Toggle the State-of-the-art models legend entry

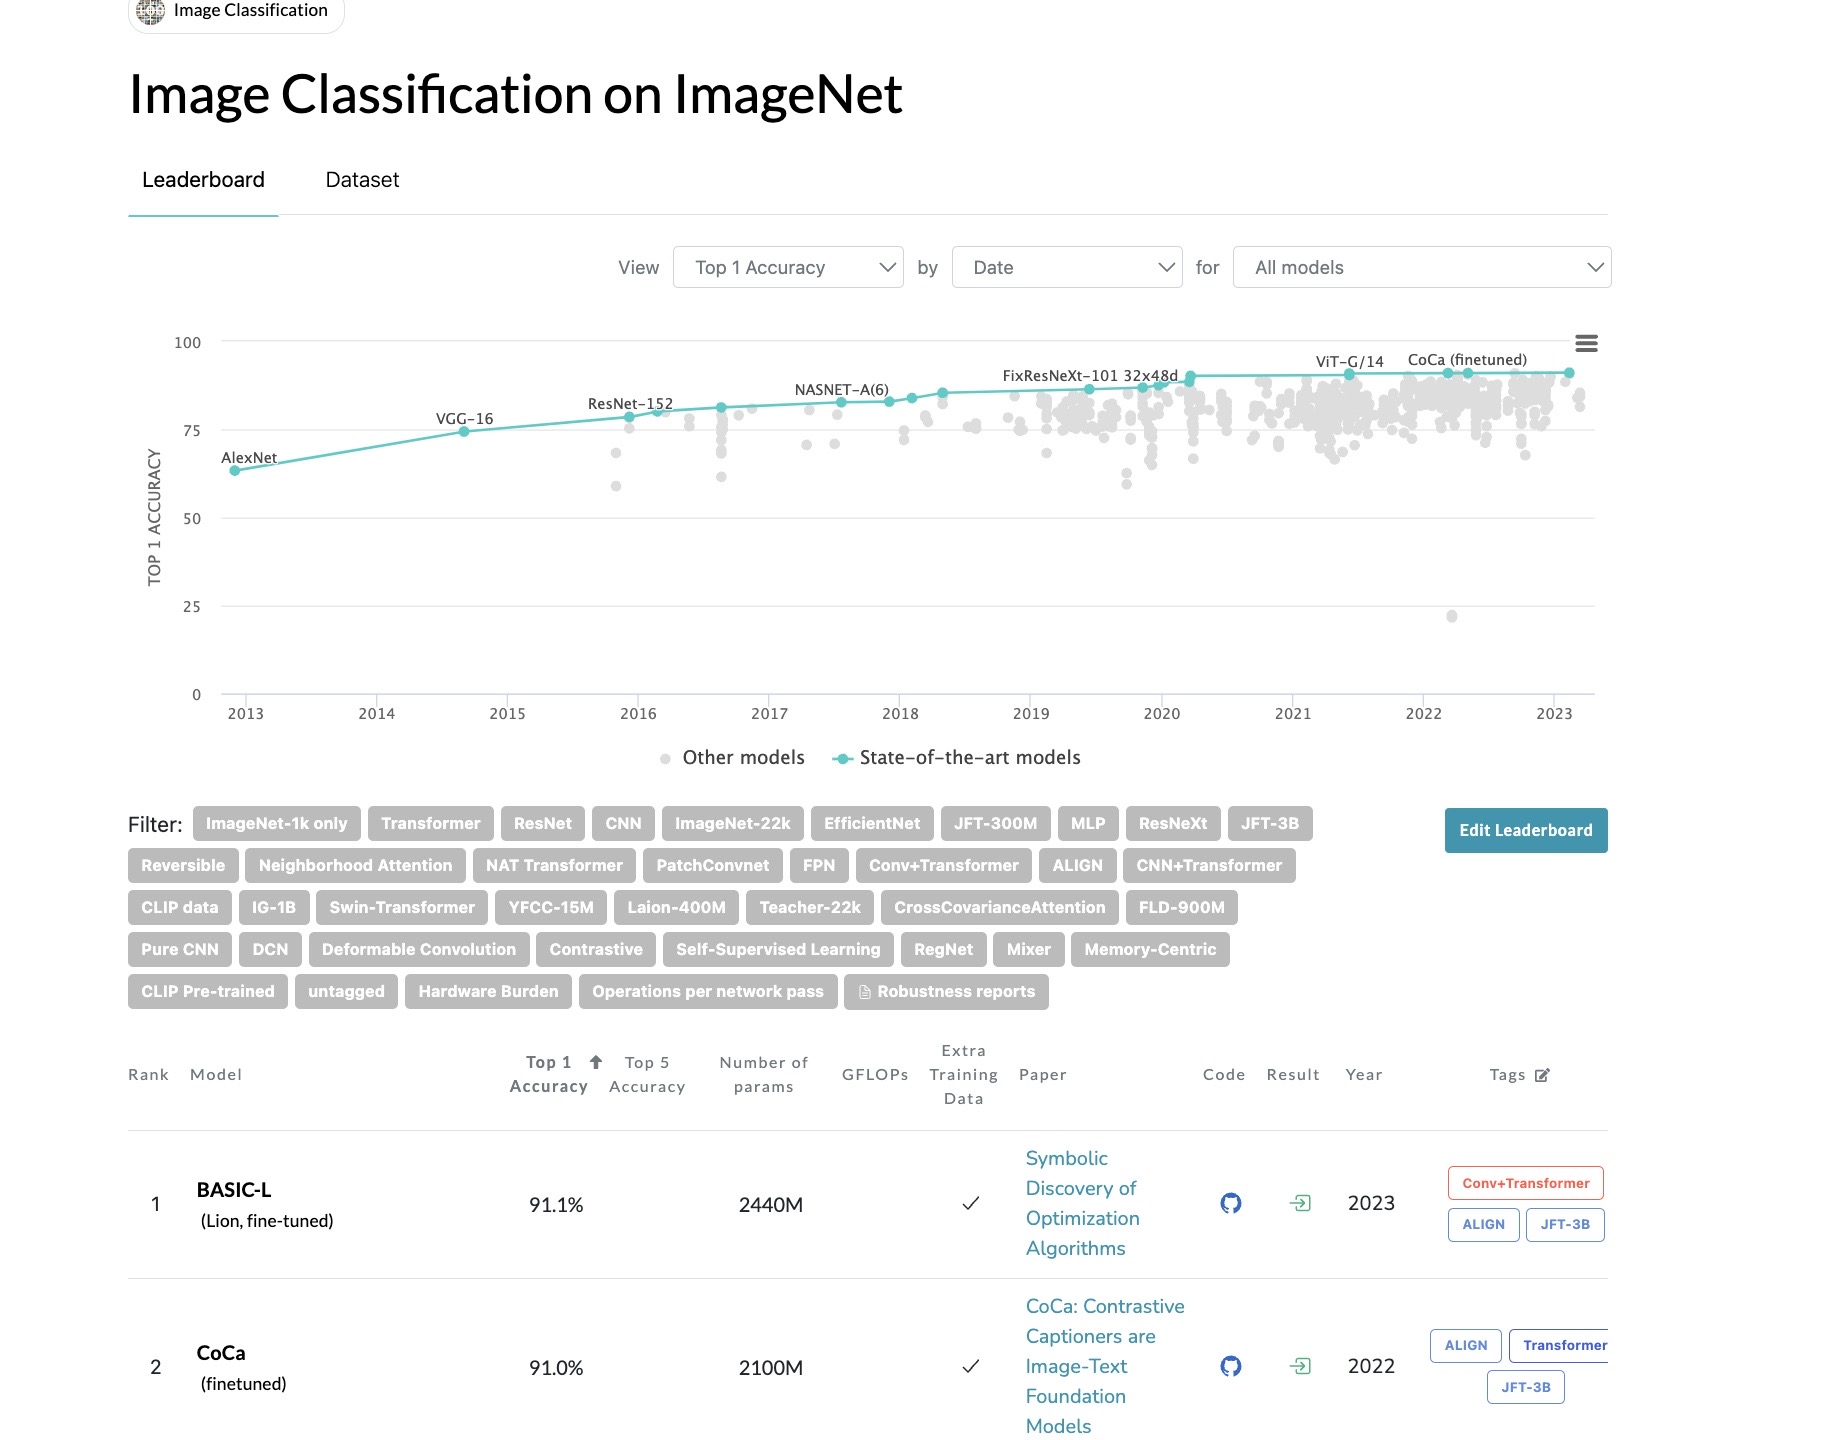[957, 758]
